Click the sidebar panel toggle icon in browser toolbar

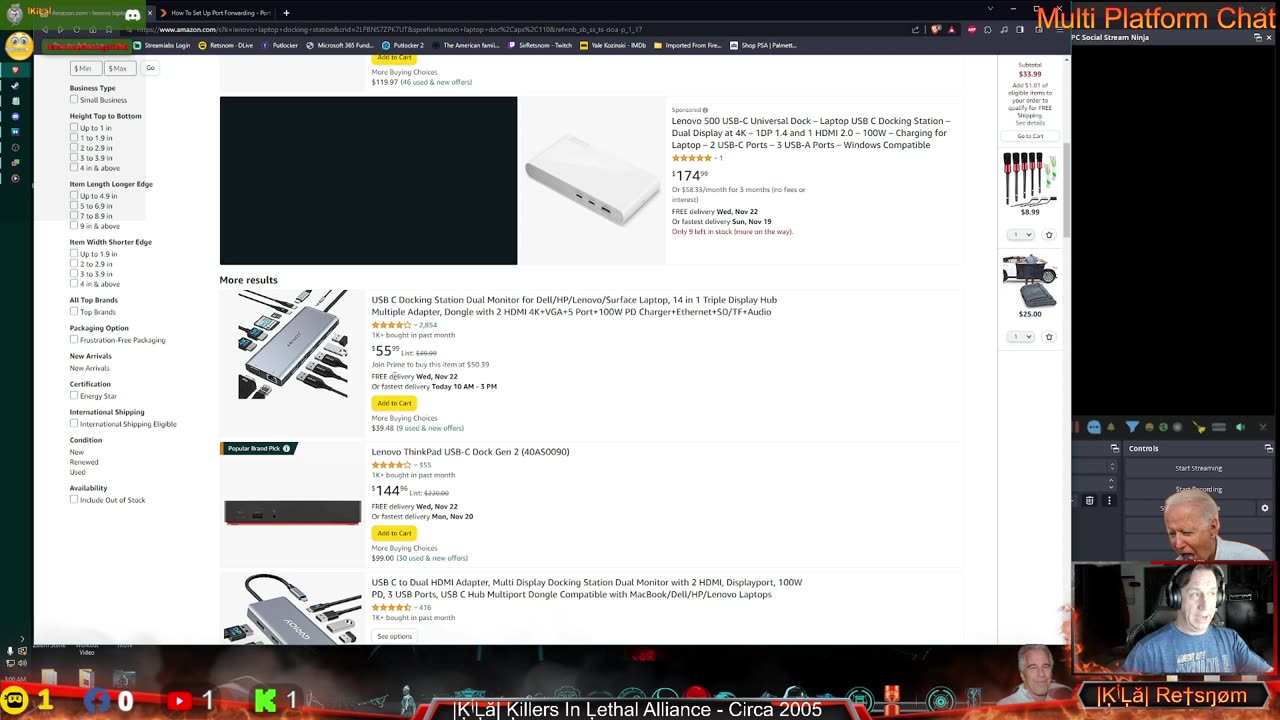1020,29
